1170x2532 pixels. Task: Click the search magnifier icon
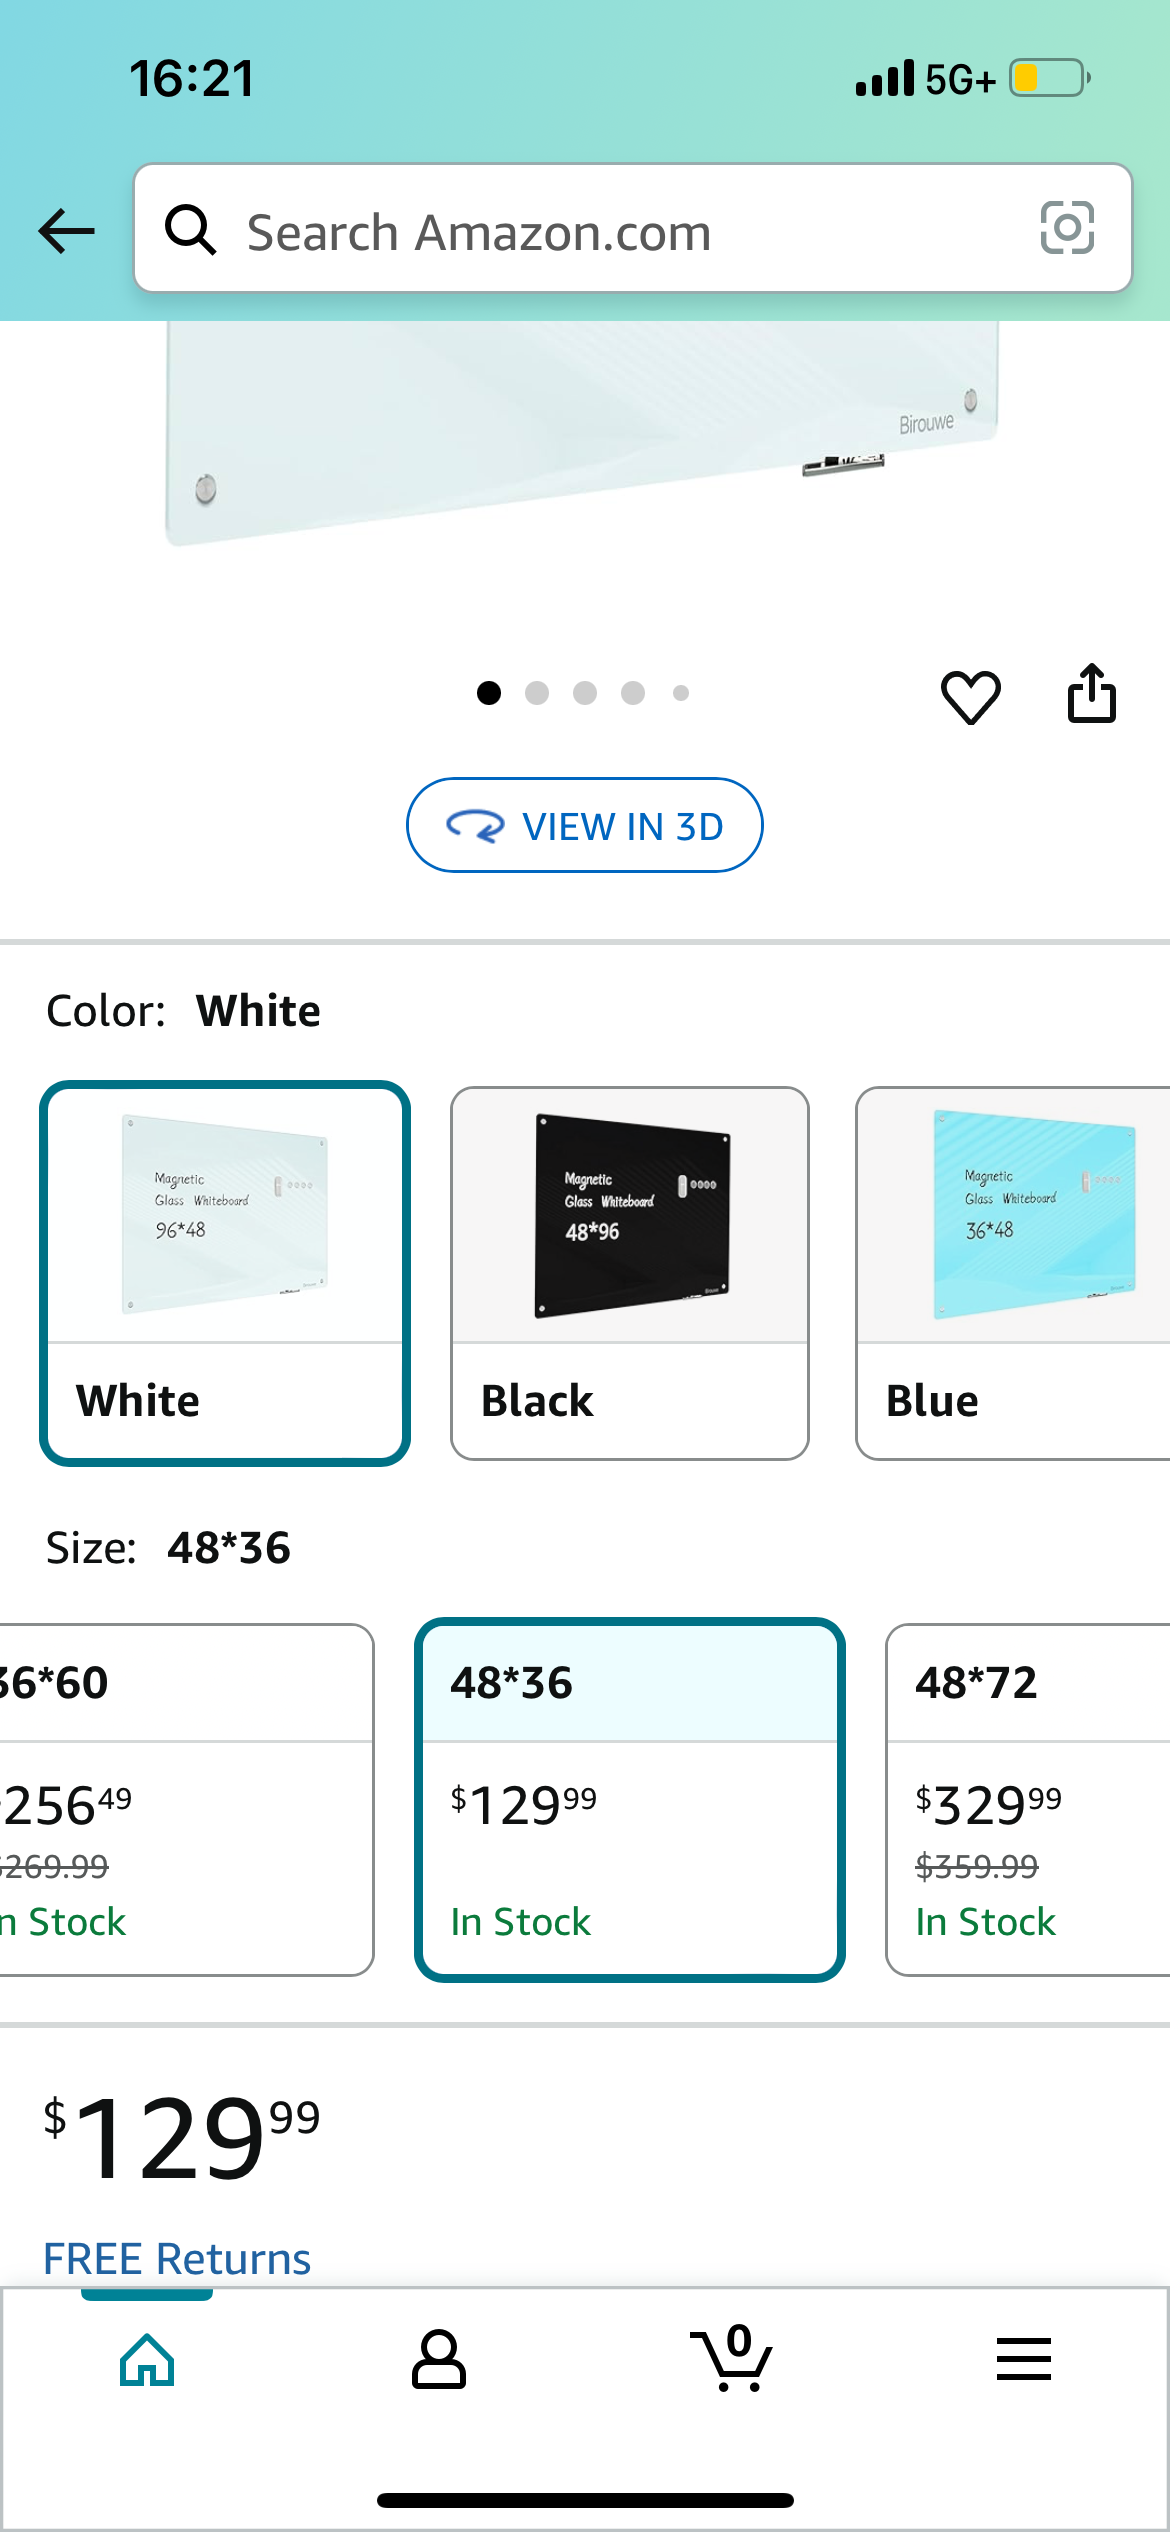pyautogui.click(x=190, y=230)
